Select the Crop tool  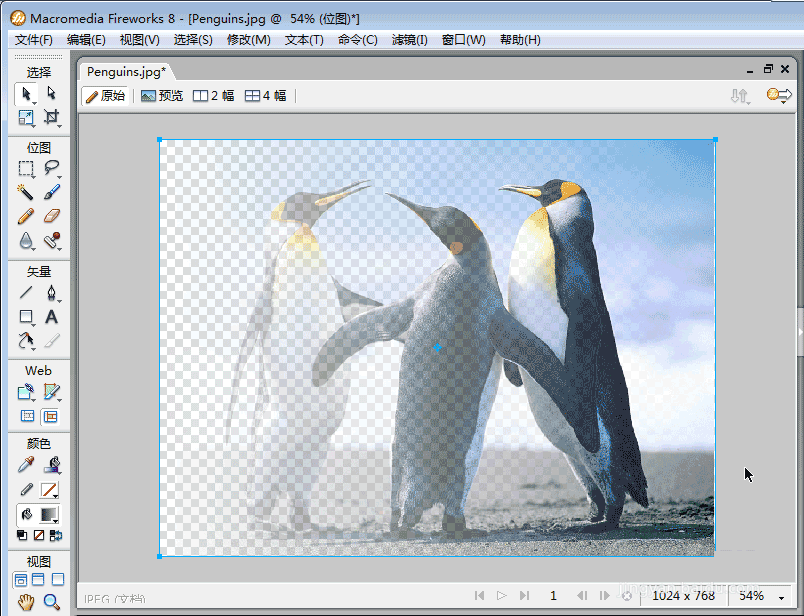coord(52,118)
